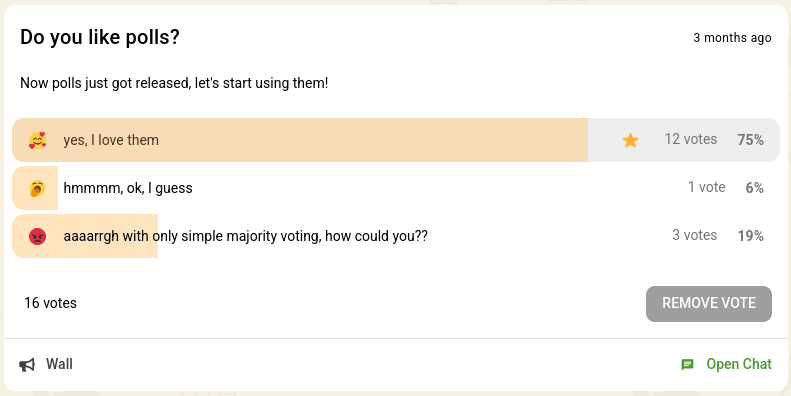Click the yawning face emoji icon
This screenshot has height=396, width=791.
(37, 188)
